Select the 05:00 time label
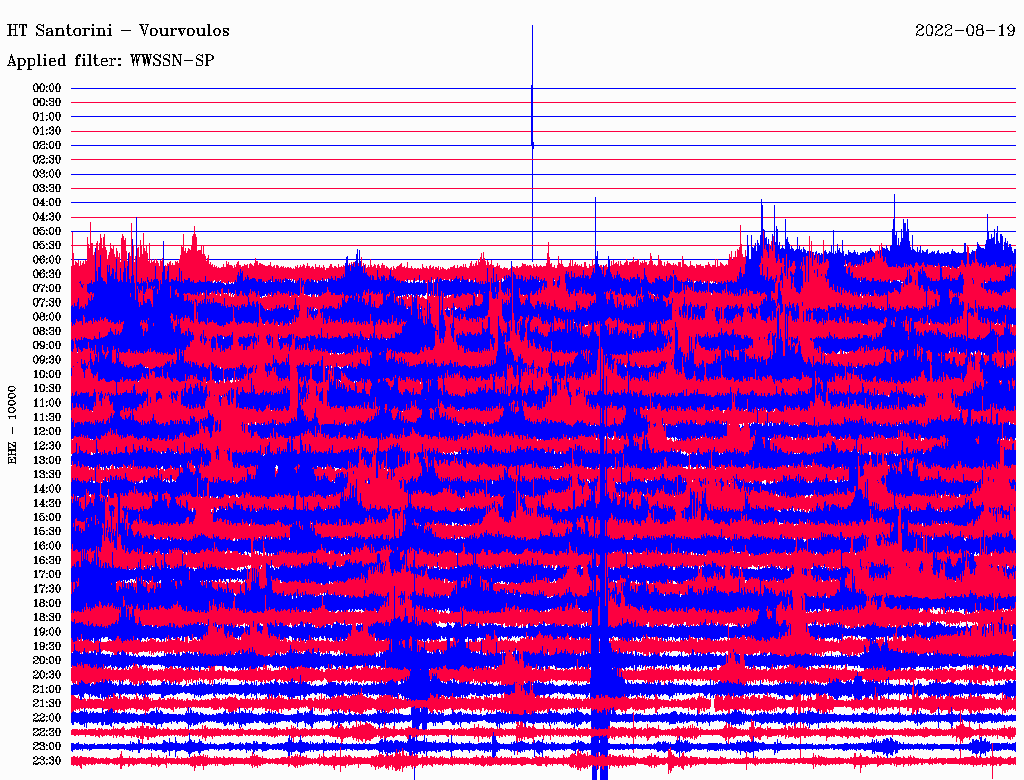This screenshot has width=1024, height=780. coord(47,231)
